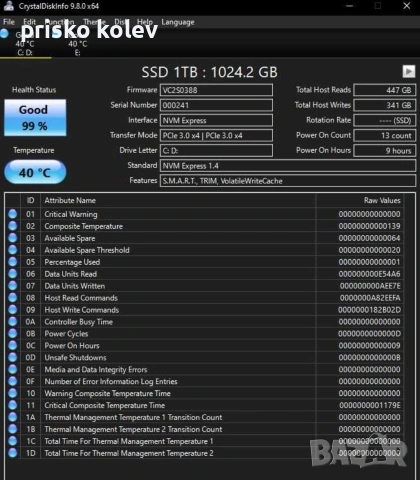
Task: Select raw value 000000000AEE7E
Action: pyautogui.click(x=370, y=286)
